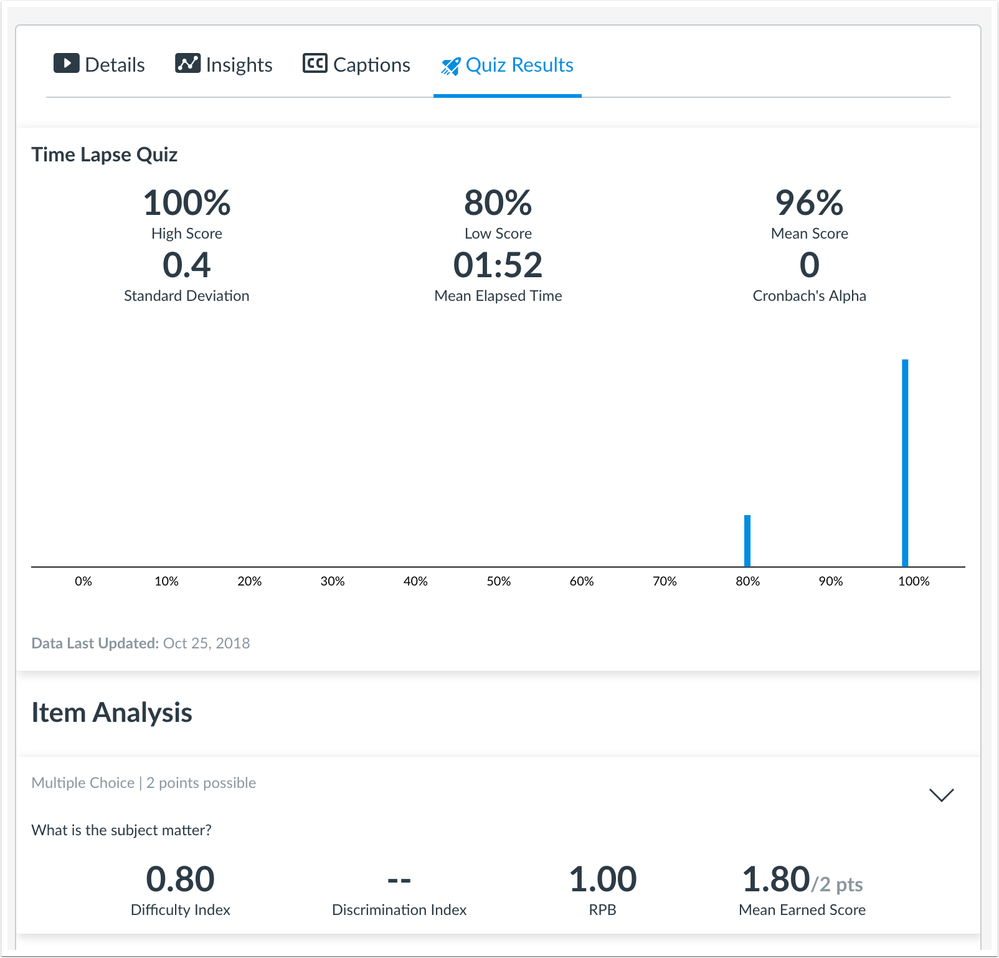Open the Captions tab label
The width and height of the screenshot is (999, 958).
pyautogui.click(x=371, y=65)
